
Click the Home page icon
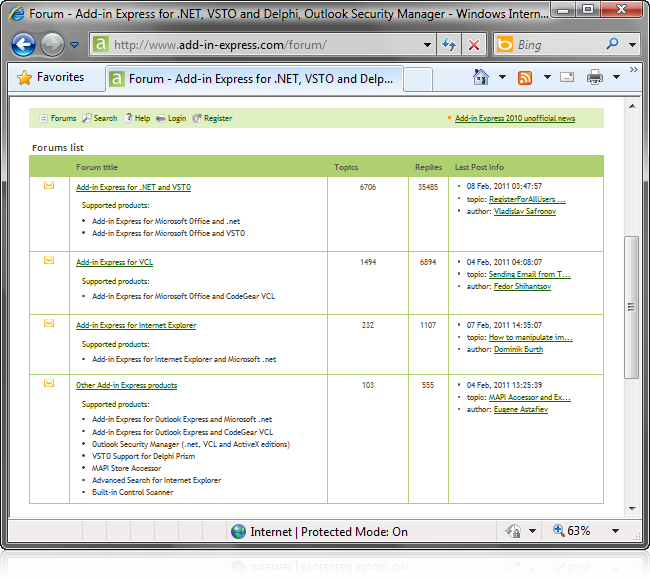click(481, 77)
